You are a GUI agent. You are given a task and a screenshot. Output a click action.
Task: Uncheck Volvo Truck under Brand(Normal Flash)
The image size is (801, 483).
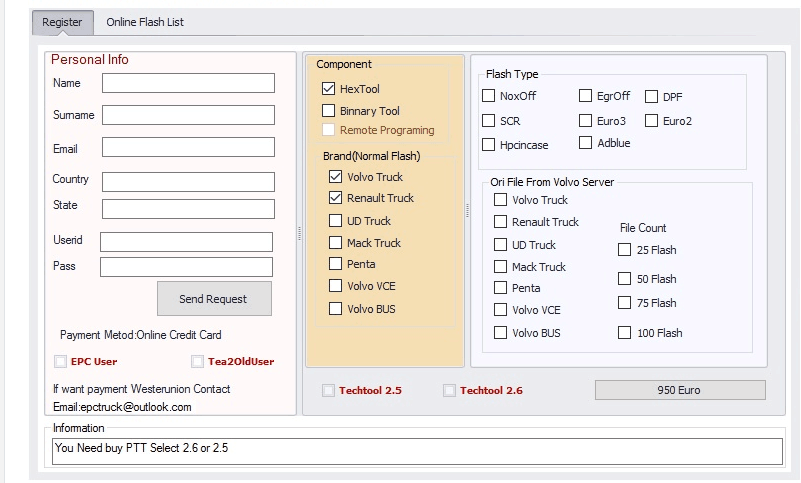click(336, 177)
